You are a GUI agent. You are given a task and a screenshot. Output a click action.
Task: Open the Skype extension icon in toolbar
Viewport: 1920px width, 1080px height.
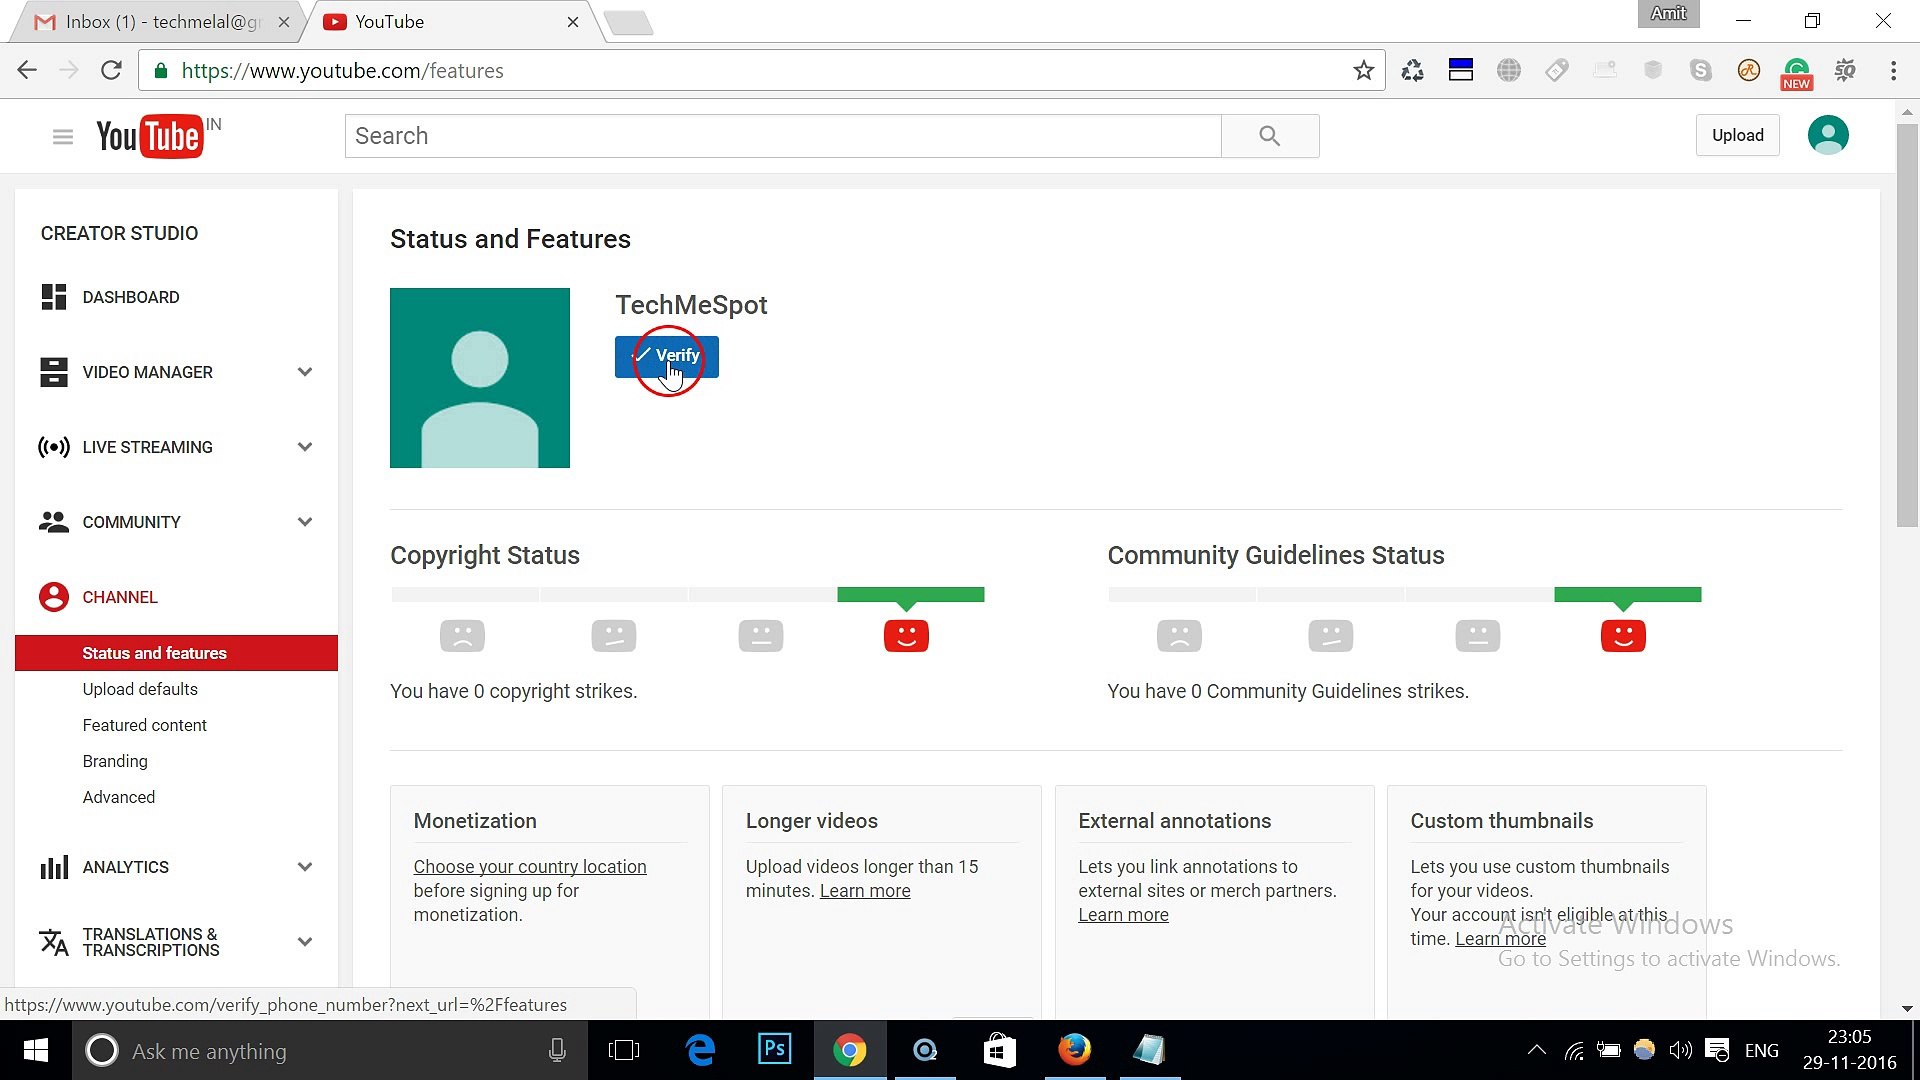click(1701, 70)
